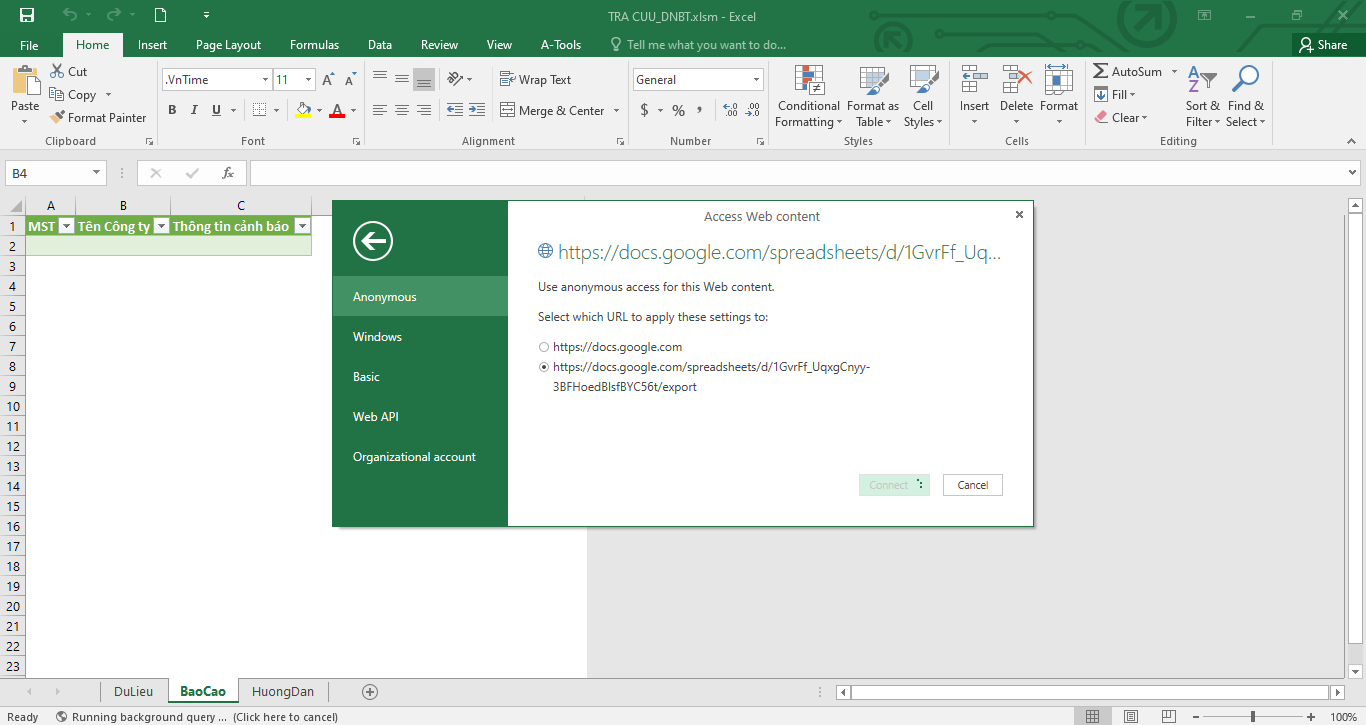The image size is (1366, 725).
Task: Open the font size dropdown showing 11
Action: 308,80
